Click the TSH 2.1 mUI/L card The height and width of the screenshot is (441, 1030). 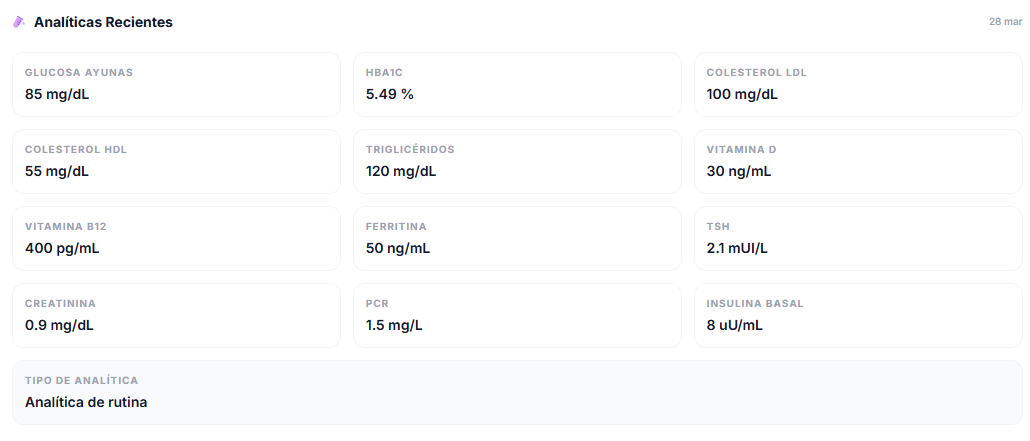click(x=858, y=238)
